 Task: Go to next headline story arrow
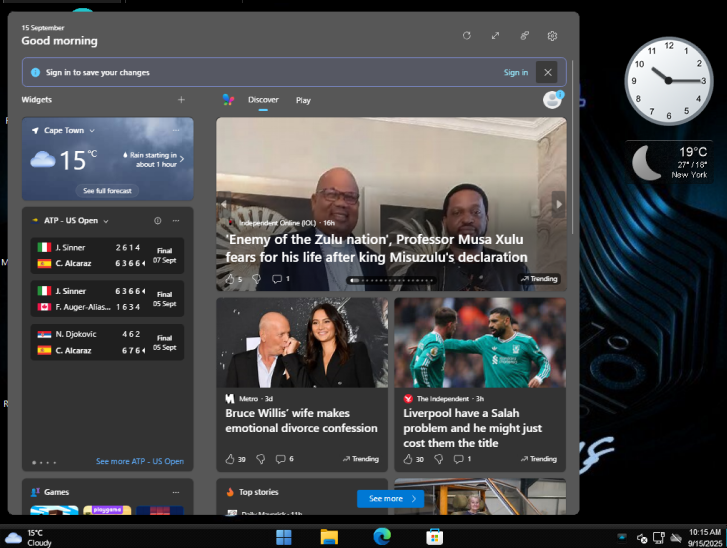559,204
